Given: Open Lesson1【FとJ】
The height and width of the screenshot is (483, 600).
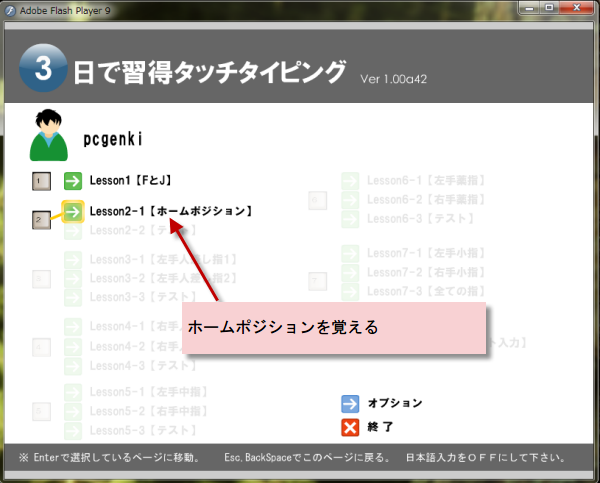Looking at the screenshot, I should pos(132,181).
